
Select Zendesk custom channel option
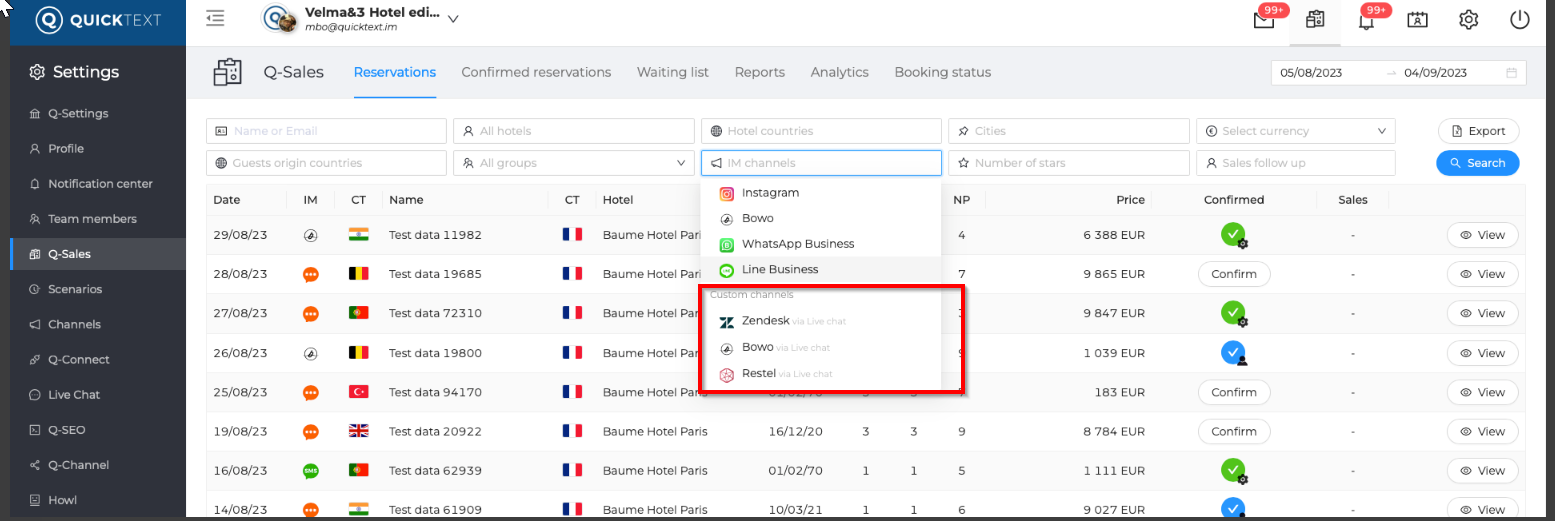pos(765,321)
